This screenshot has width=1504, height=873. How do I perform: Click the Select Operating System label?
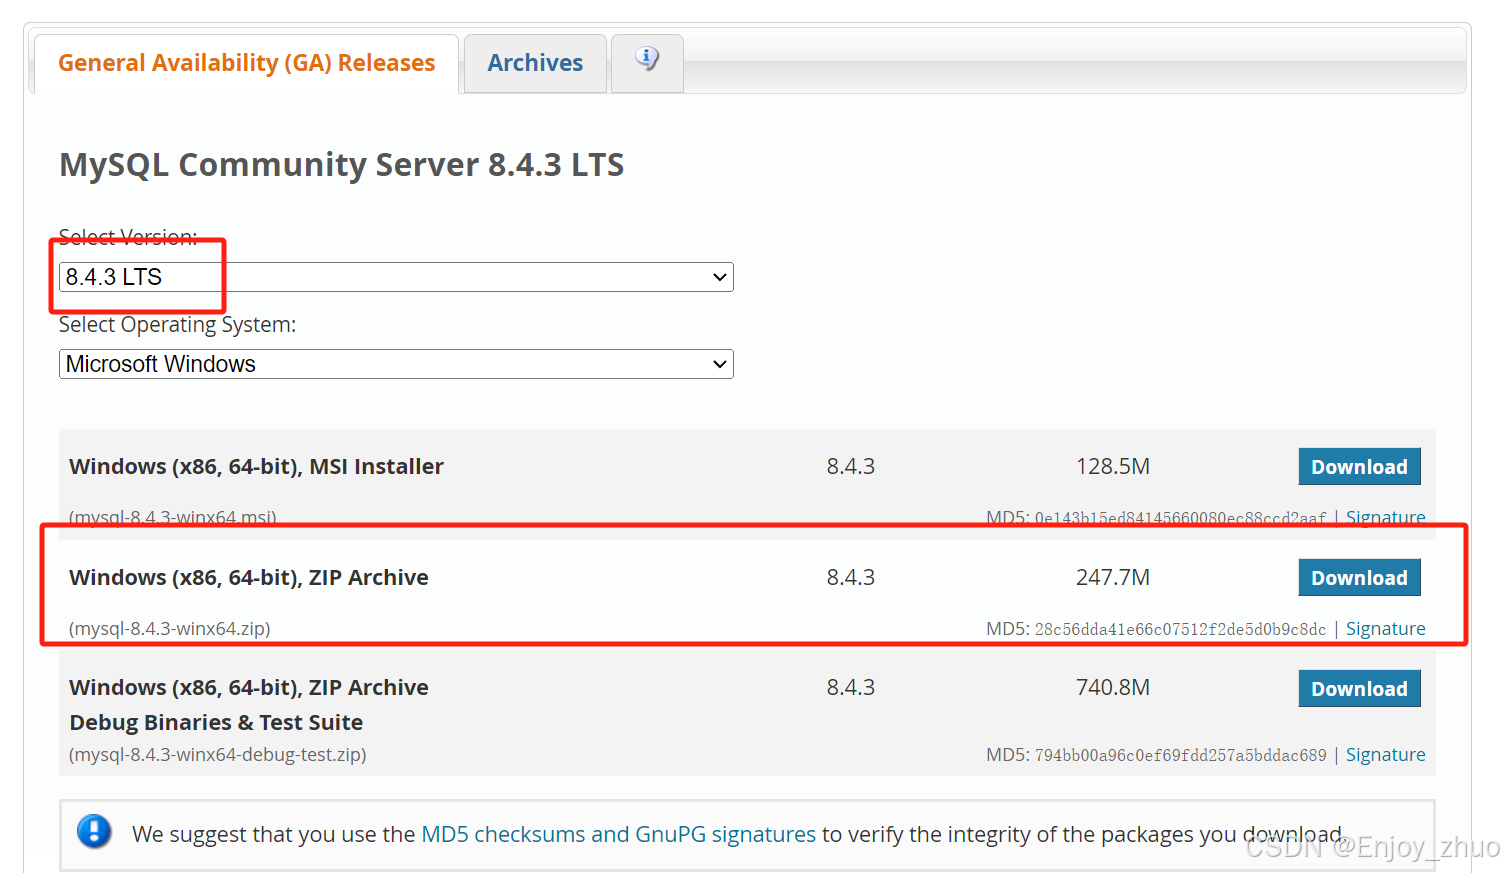pyautogui.click(x=177, y=325)
